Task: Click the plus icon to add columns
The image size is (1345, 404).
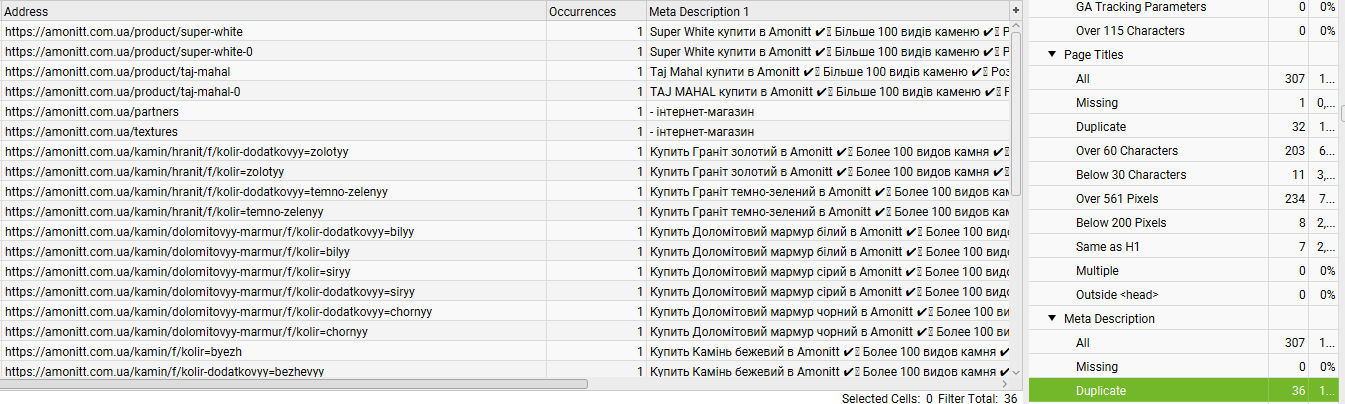Action: point(1016,10)
